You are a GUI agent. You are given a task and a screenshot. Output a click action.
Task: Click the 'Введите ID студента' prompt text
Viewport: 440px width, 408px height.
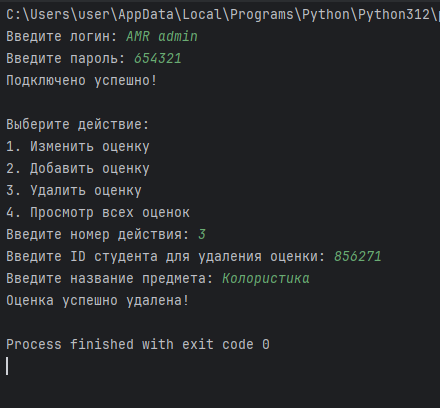(x=82, y=256)
